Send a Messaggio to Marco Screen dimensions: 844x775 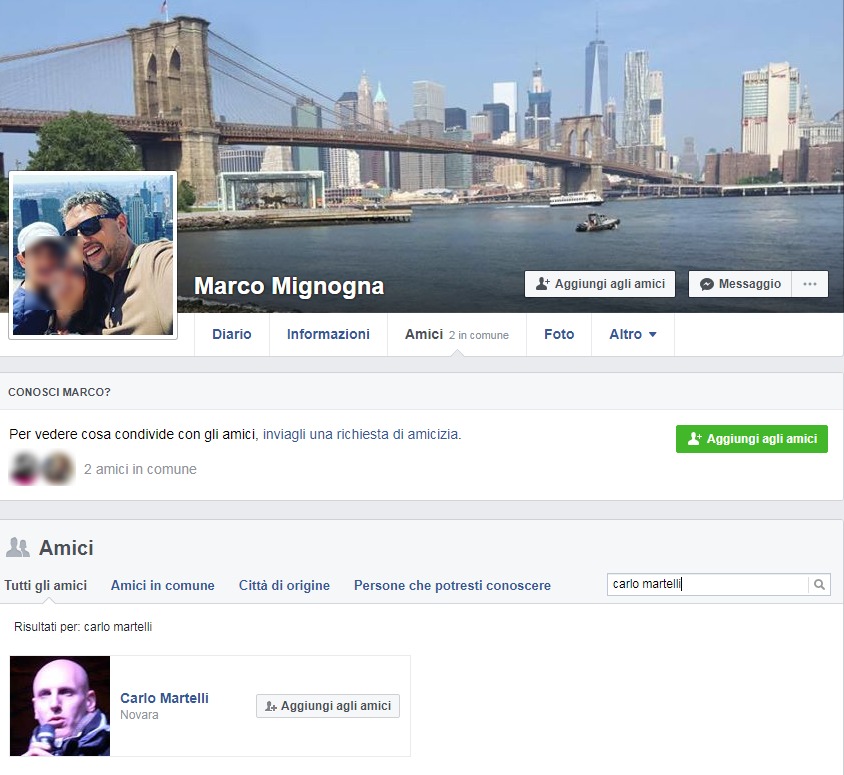click(740, 284)
